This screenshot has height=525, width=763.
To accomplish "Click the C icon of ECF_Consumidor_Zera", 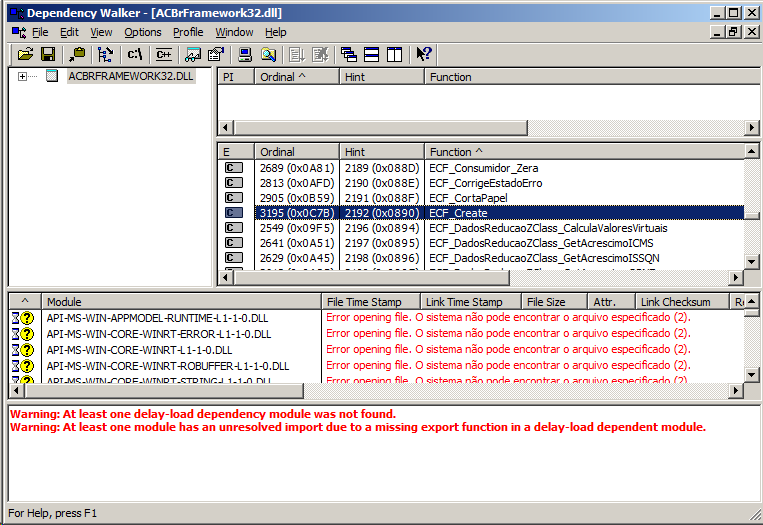I will pyautogui.click(x=234, y=168).
